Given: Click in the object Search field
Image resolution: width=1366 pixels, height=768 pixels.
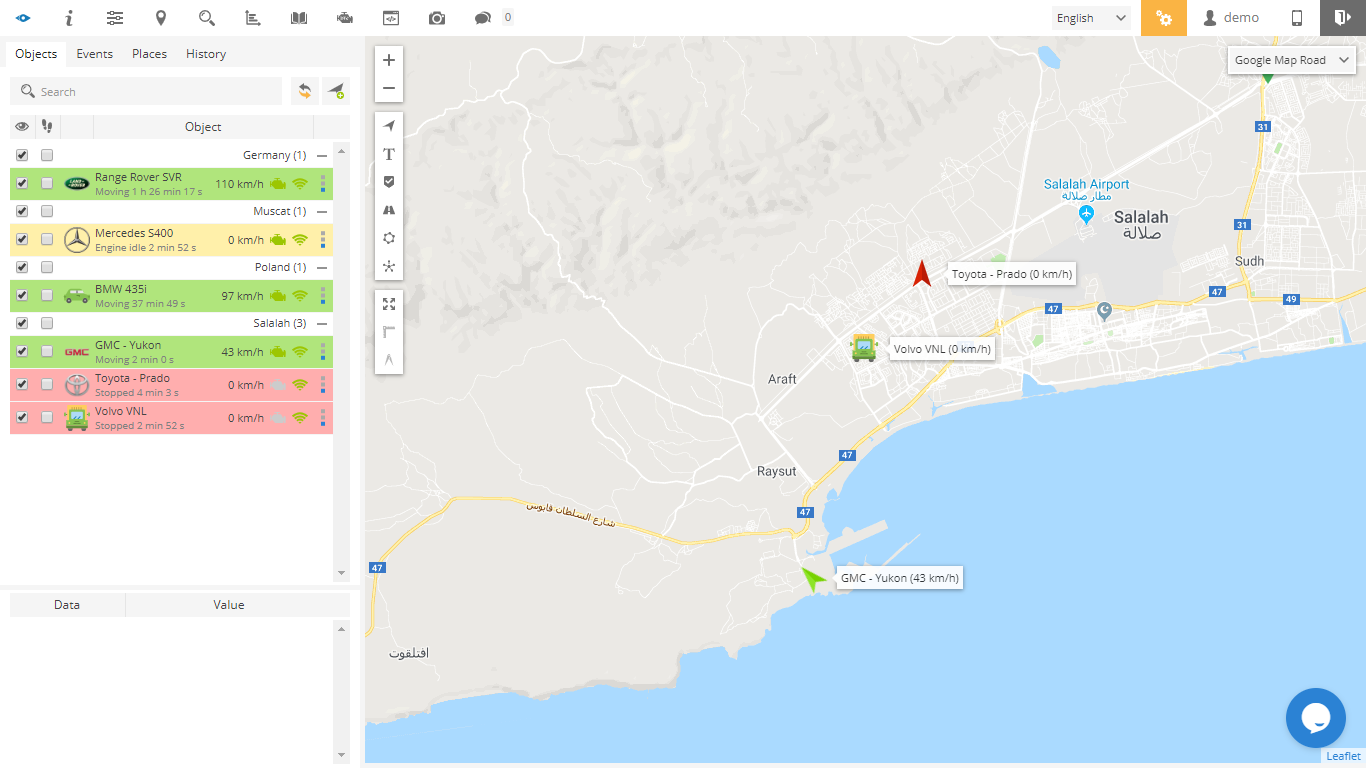Looking at the screenshot, I should coord(146,91).
